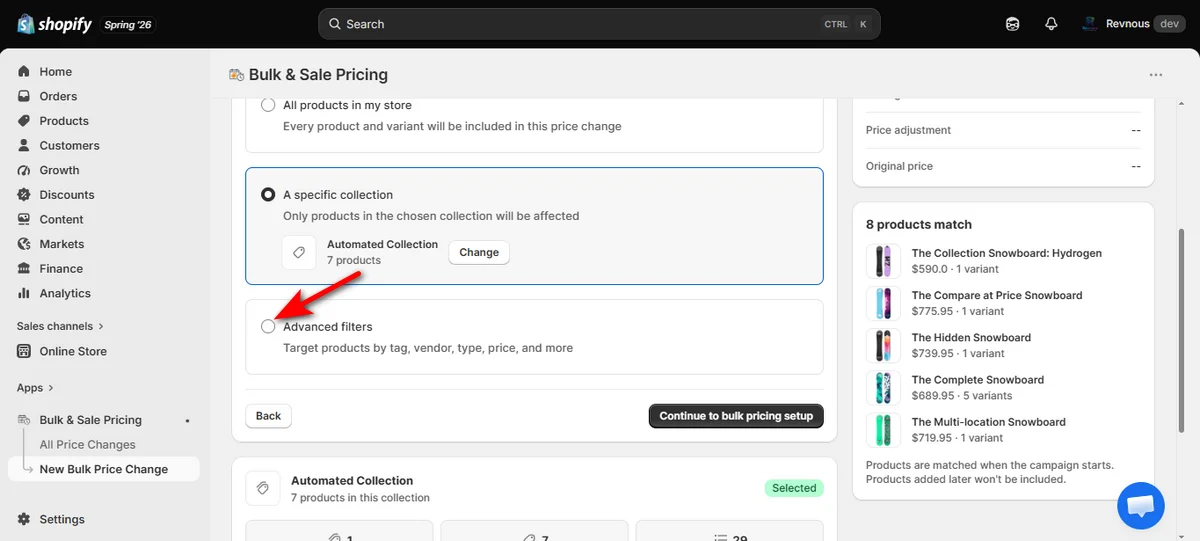
Task: Open the Home icon in sidebar
Action: tap(24, 72)
